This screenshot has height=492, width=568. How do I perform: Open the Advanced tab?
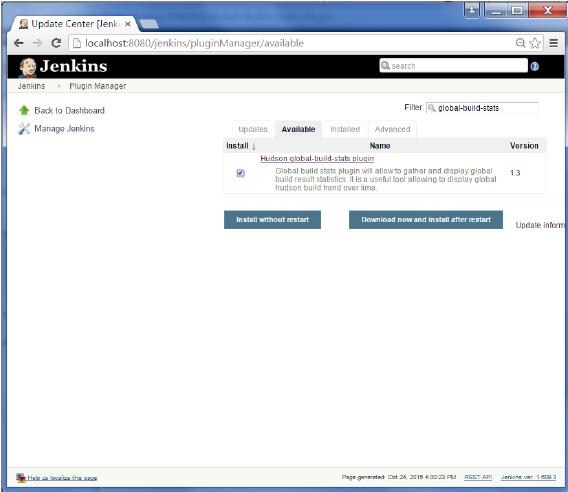(x=392, y=129)
